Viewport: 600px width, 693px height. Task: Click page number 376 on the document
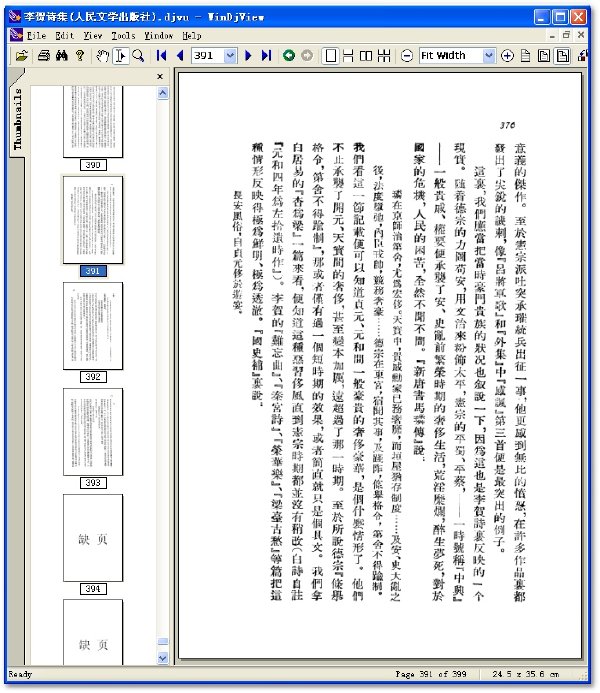(507, 125)
